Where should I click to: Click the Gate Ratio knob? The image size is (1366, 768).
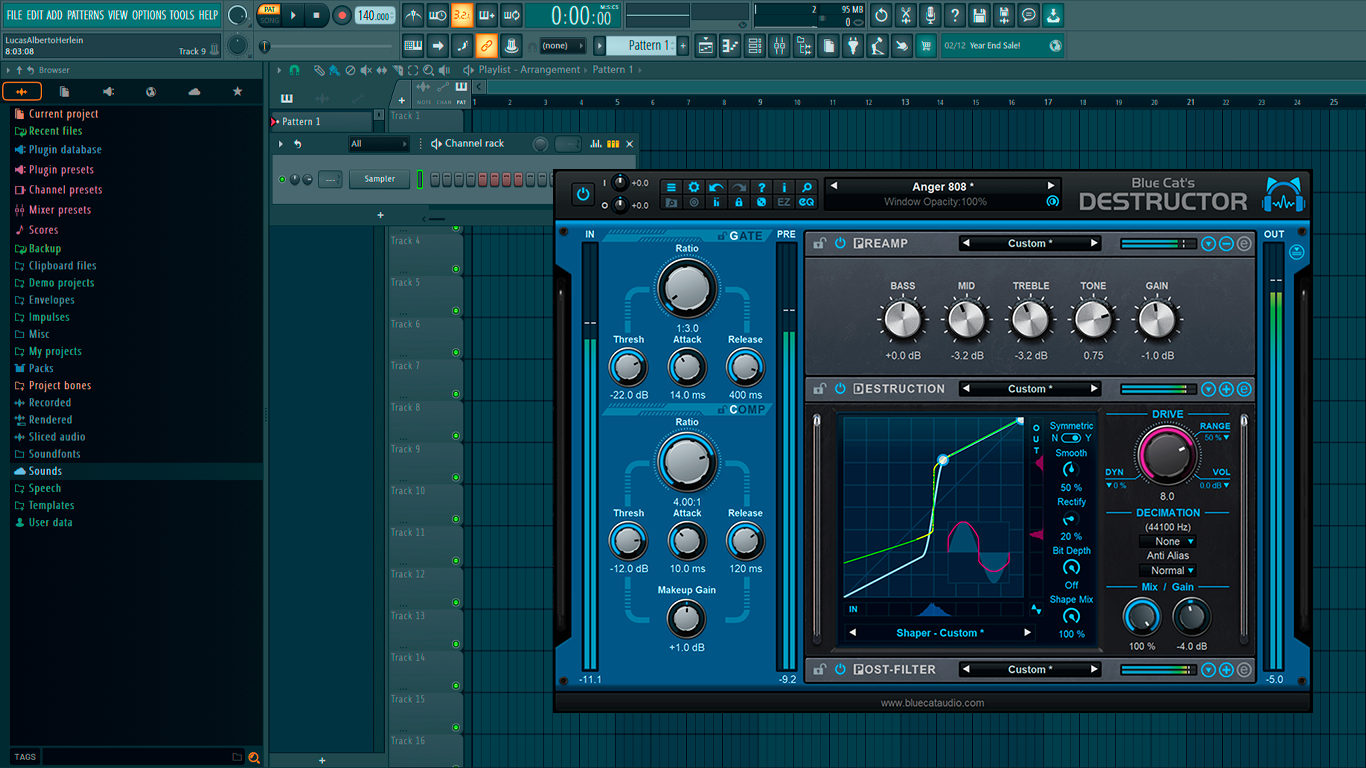click(x=687, y=288)
